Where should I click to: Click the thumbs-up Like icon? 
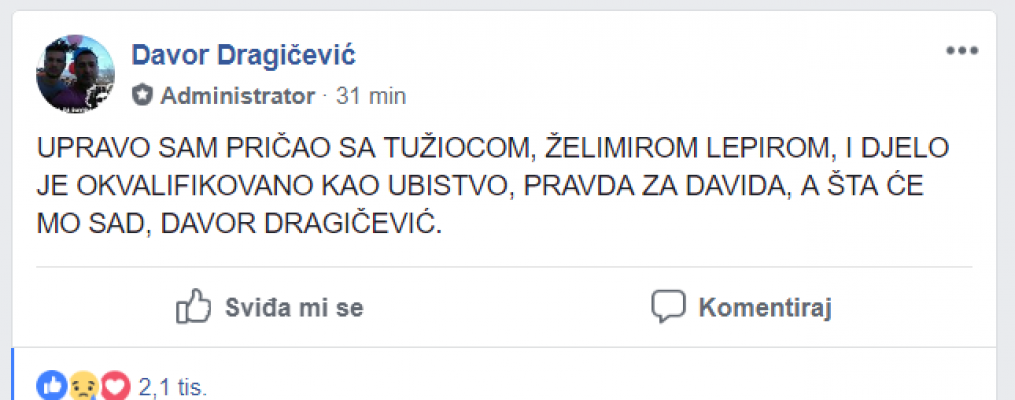[193, 307]
